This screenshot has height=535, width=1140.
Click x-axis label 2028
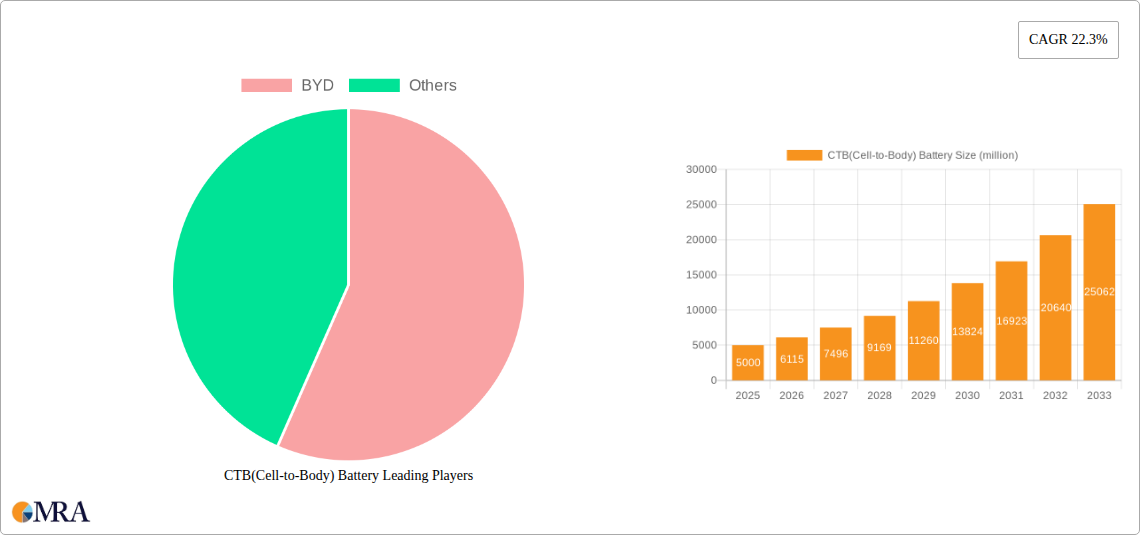[880, 395]
